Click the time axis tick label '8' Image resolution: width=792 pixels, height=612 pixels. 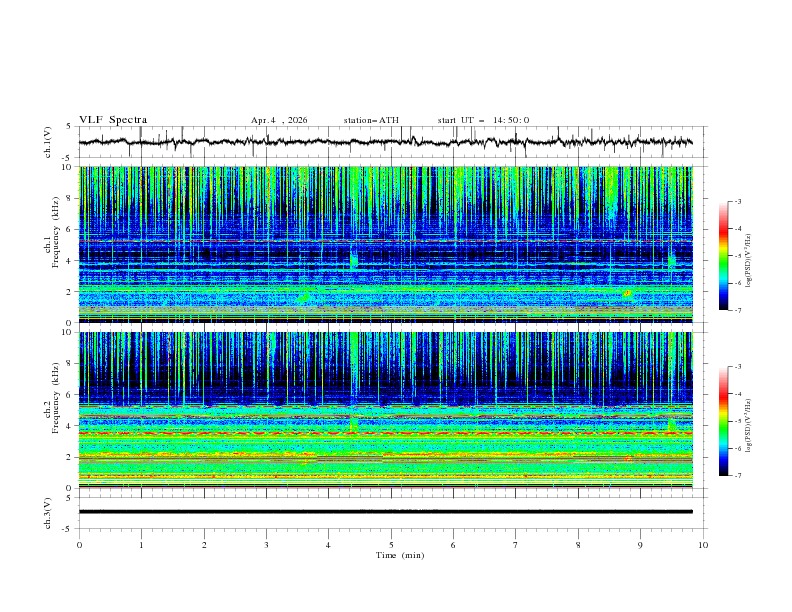(578, 545)
